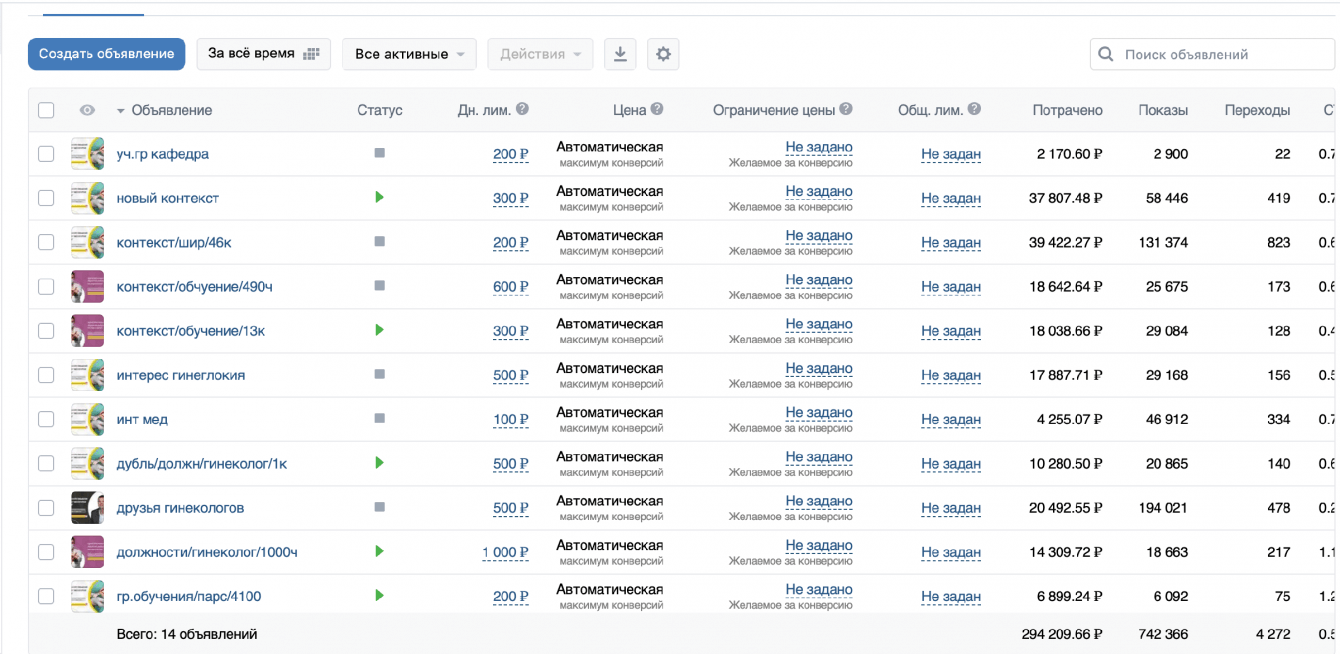
Task: Click the Создать объявление button
Action: [x=107, y=54]
